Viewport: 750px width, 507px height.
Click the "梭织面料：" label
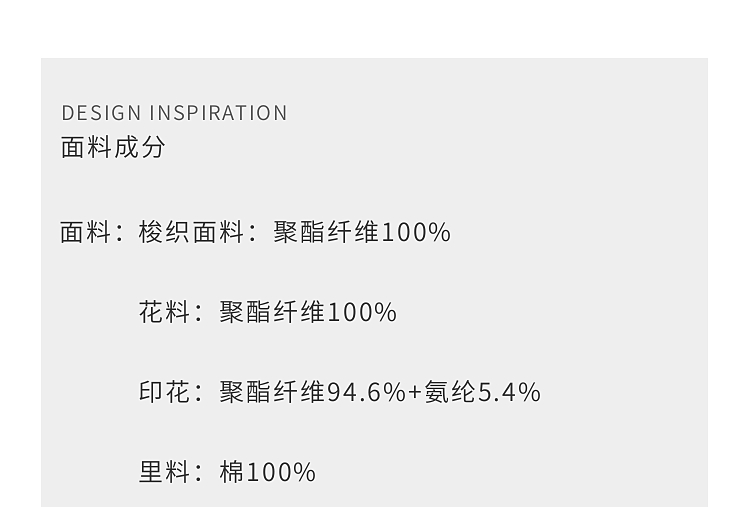[x=198, y=232]
